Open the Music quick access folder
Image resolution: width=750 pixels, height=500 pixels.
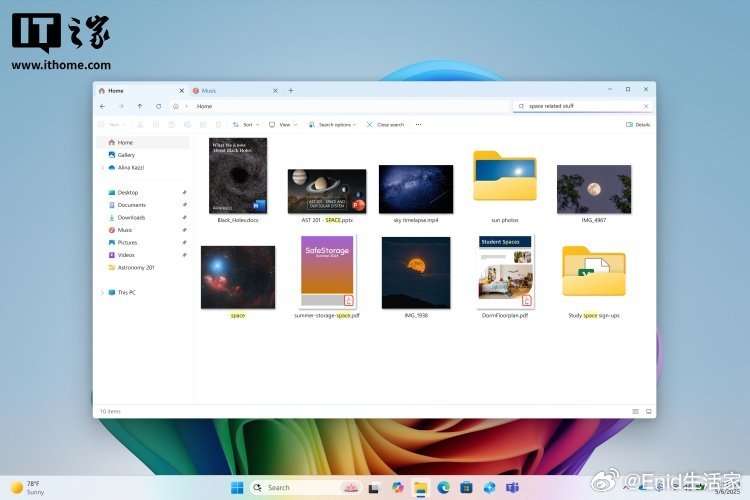[x=143, y=230]
